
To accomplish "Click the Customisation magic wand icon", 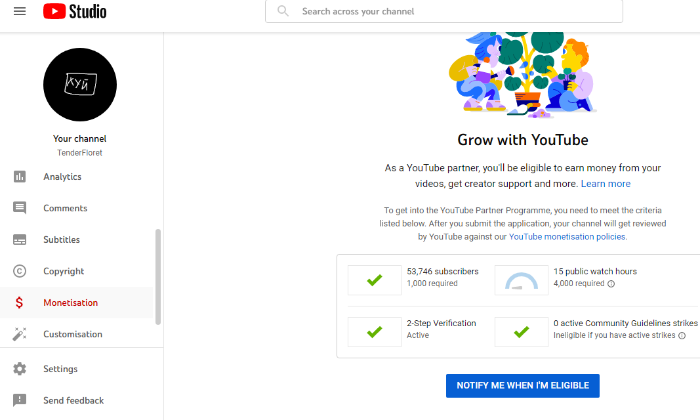I will tap(19, 334).
